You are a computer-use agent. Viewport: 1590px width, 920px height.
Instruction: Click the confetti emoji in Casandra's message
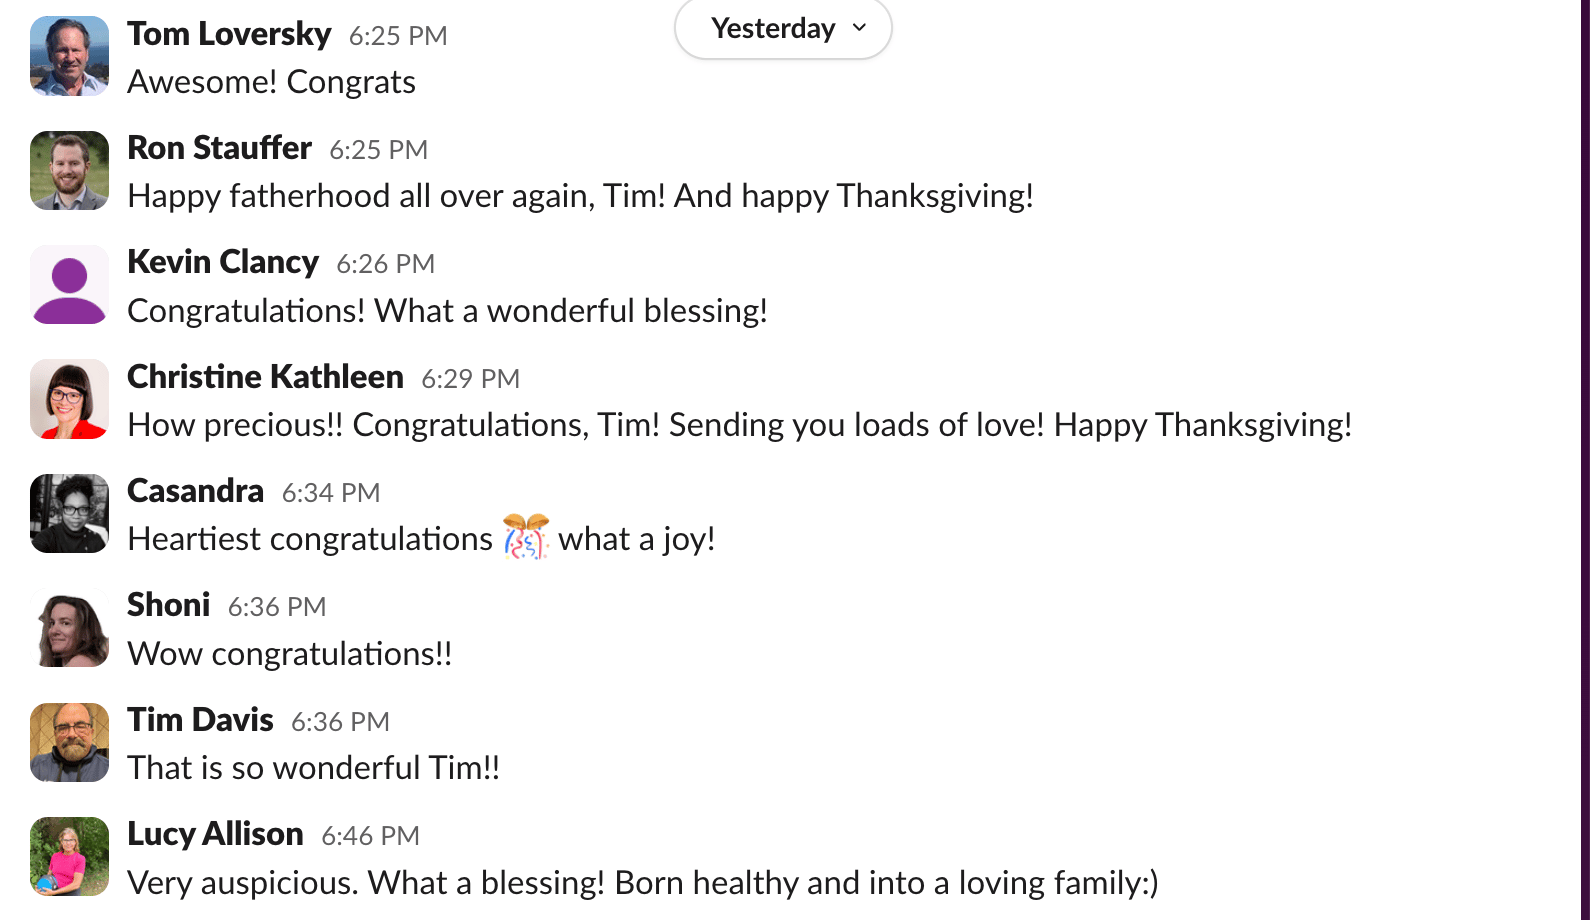pyautogui.click(x=526, y=538)
